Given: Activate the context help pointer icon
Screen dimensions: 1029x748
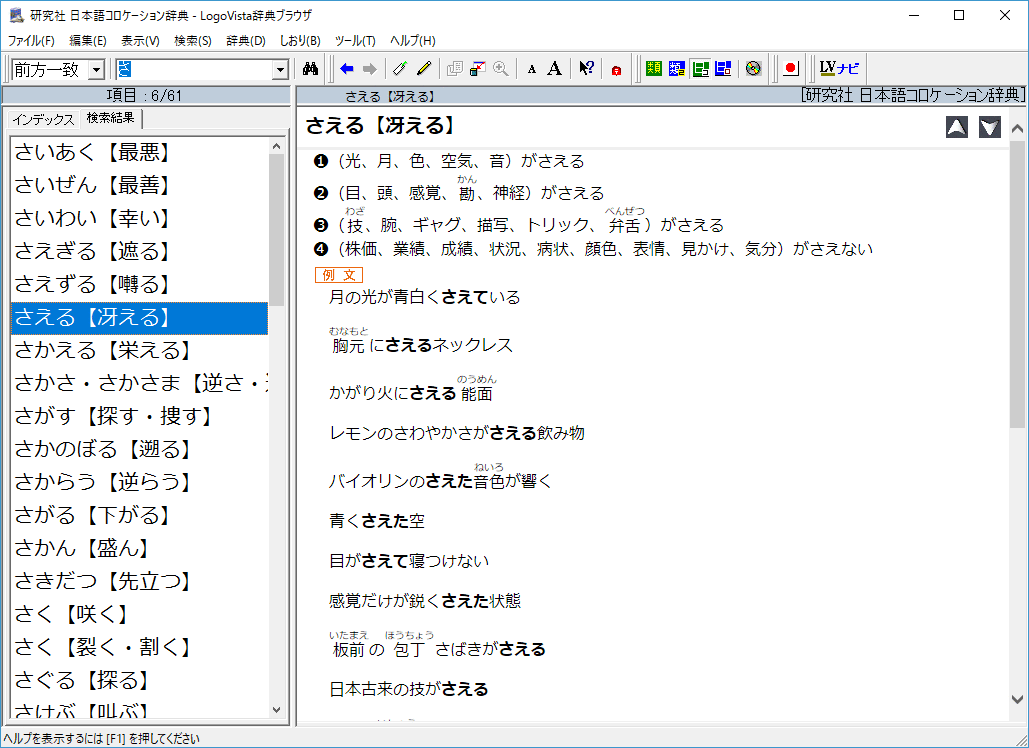Looking at the screenshot, I should point(586,68).
